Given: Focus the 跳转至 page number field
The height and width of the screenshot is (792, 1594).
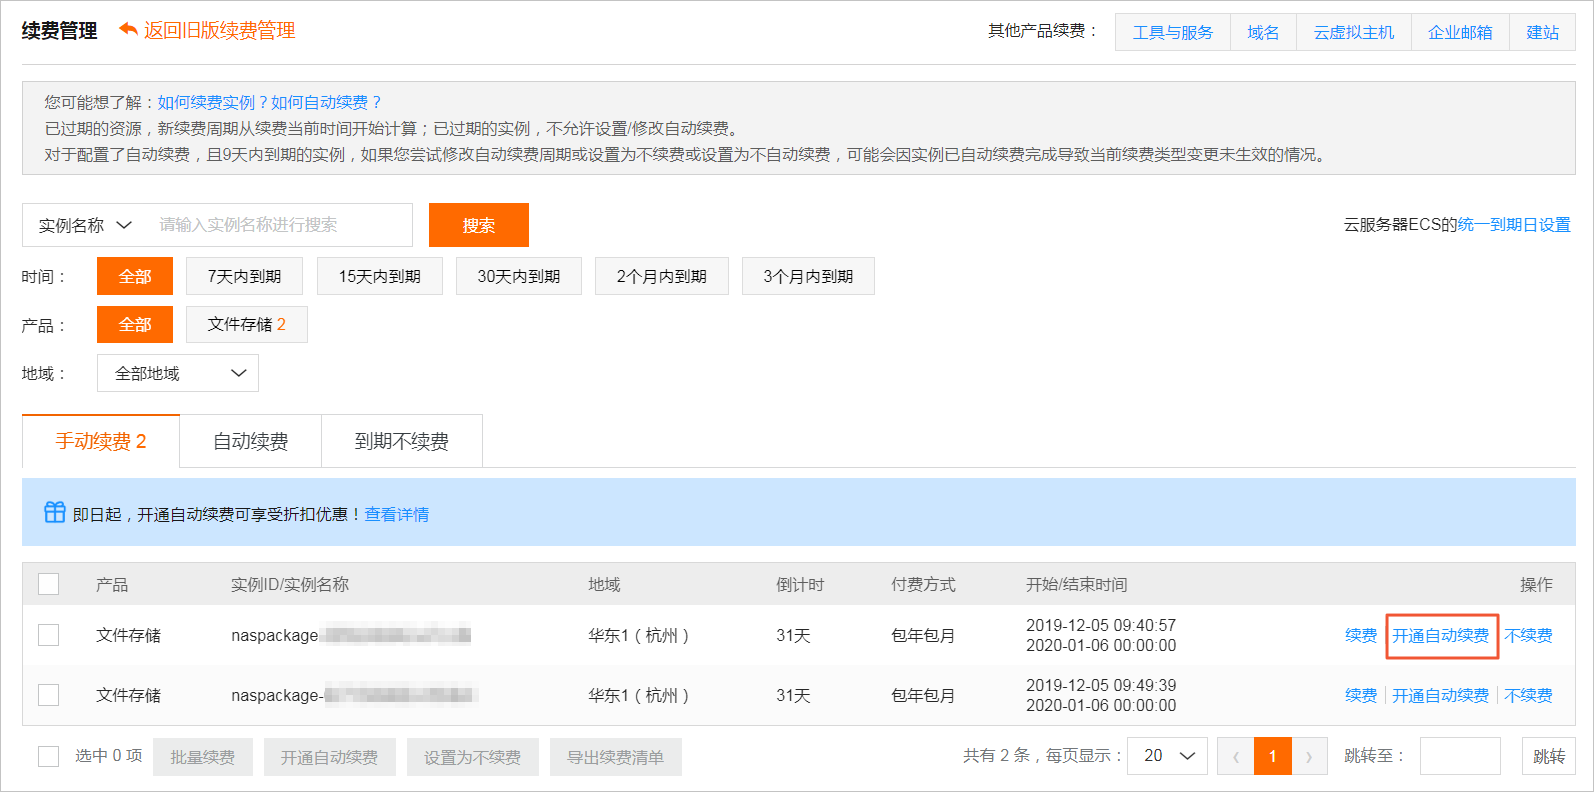Looking at the screenshot, I should (x=1460, y=756).
